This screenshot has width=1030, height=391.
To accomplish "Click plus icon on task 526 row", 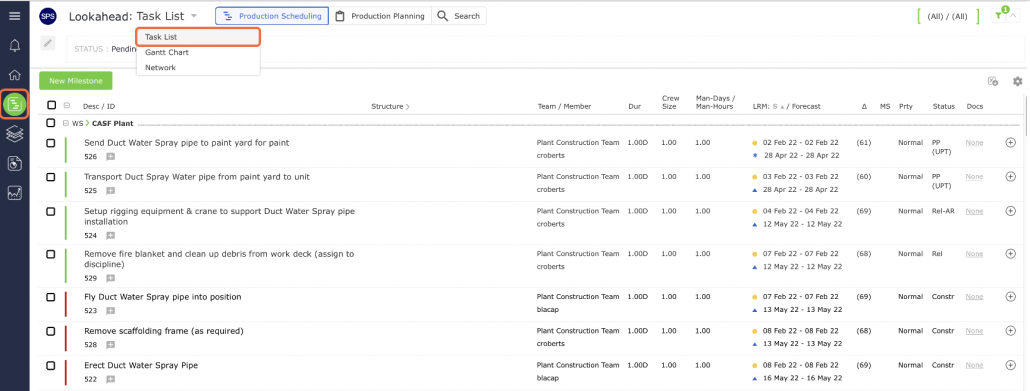I will click(1010, 142).
